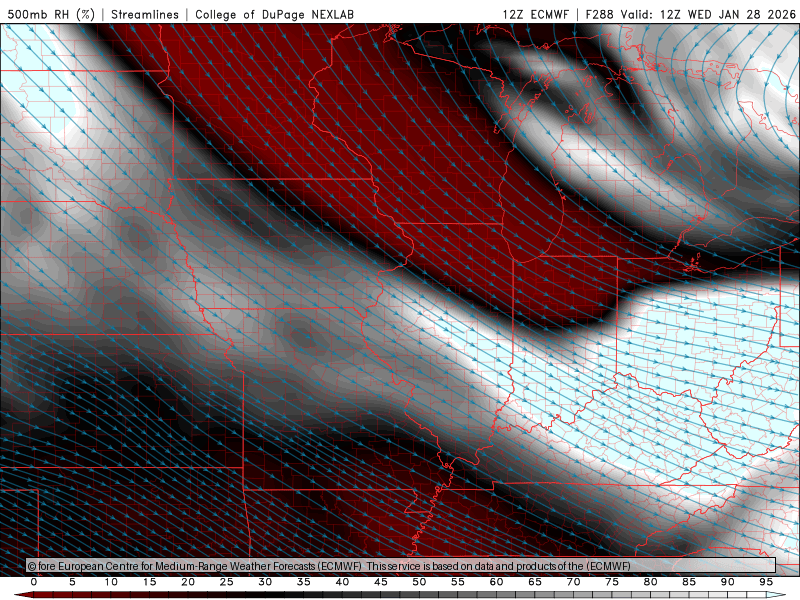Screen dimensions: 800x600
Task: Select the "40" value on the colorbar
Action: click(342, 582)
